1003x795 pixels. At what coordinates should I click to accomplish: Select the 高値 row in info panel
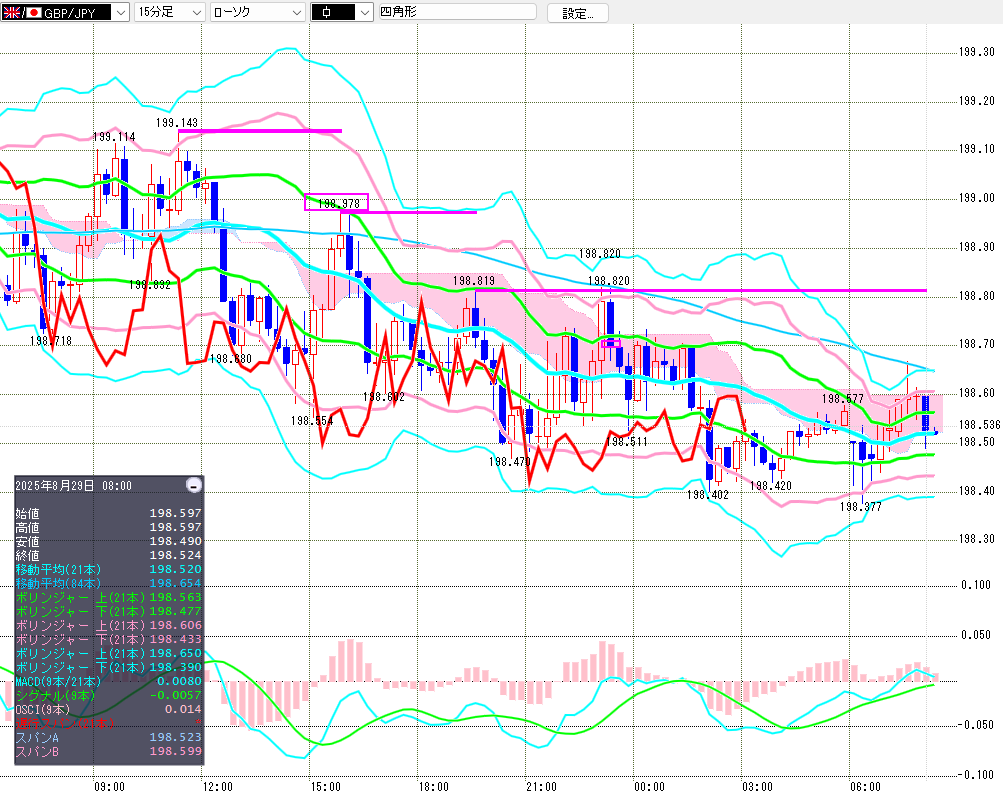[x=108, y=527]
